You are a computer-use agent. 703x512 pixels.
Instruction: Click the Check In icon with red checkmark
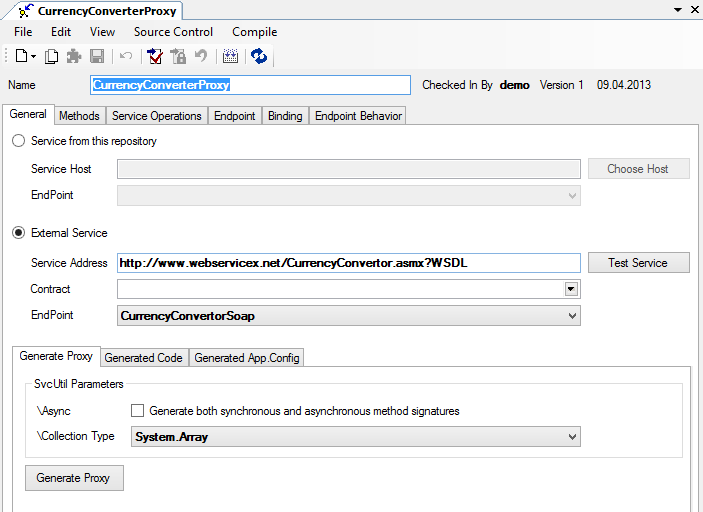(x=155, y=57)
